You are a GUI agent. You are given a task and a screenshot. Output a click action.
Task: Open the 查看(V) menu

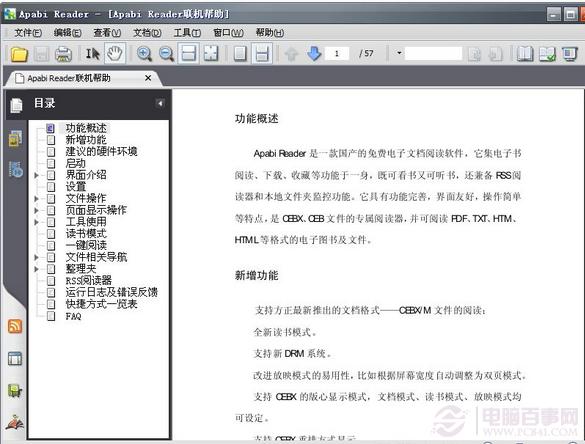107,33
